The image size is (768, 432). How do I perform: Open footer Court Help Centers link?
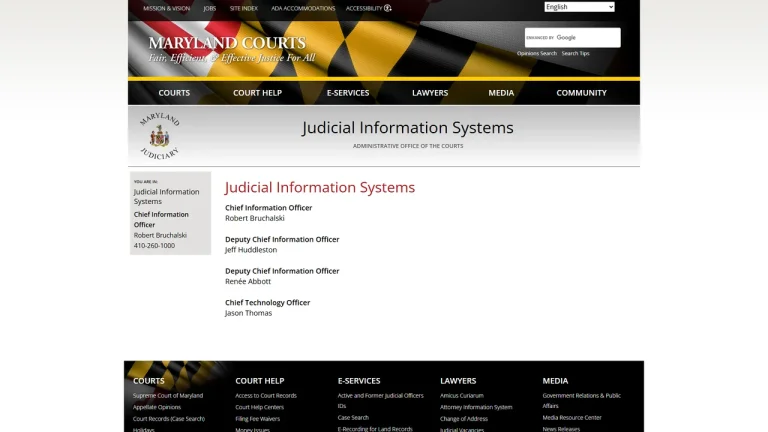[259, 407]
